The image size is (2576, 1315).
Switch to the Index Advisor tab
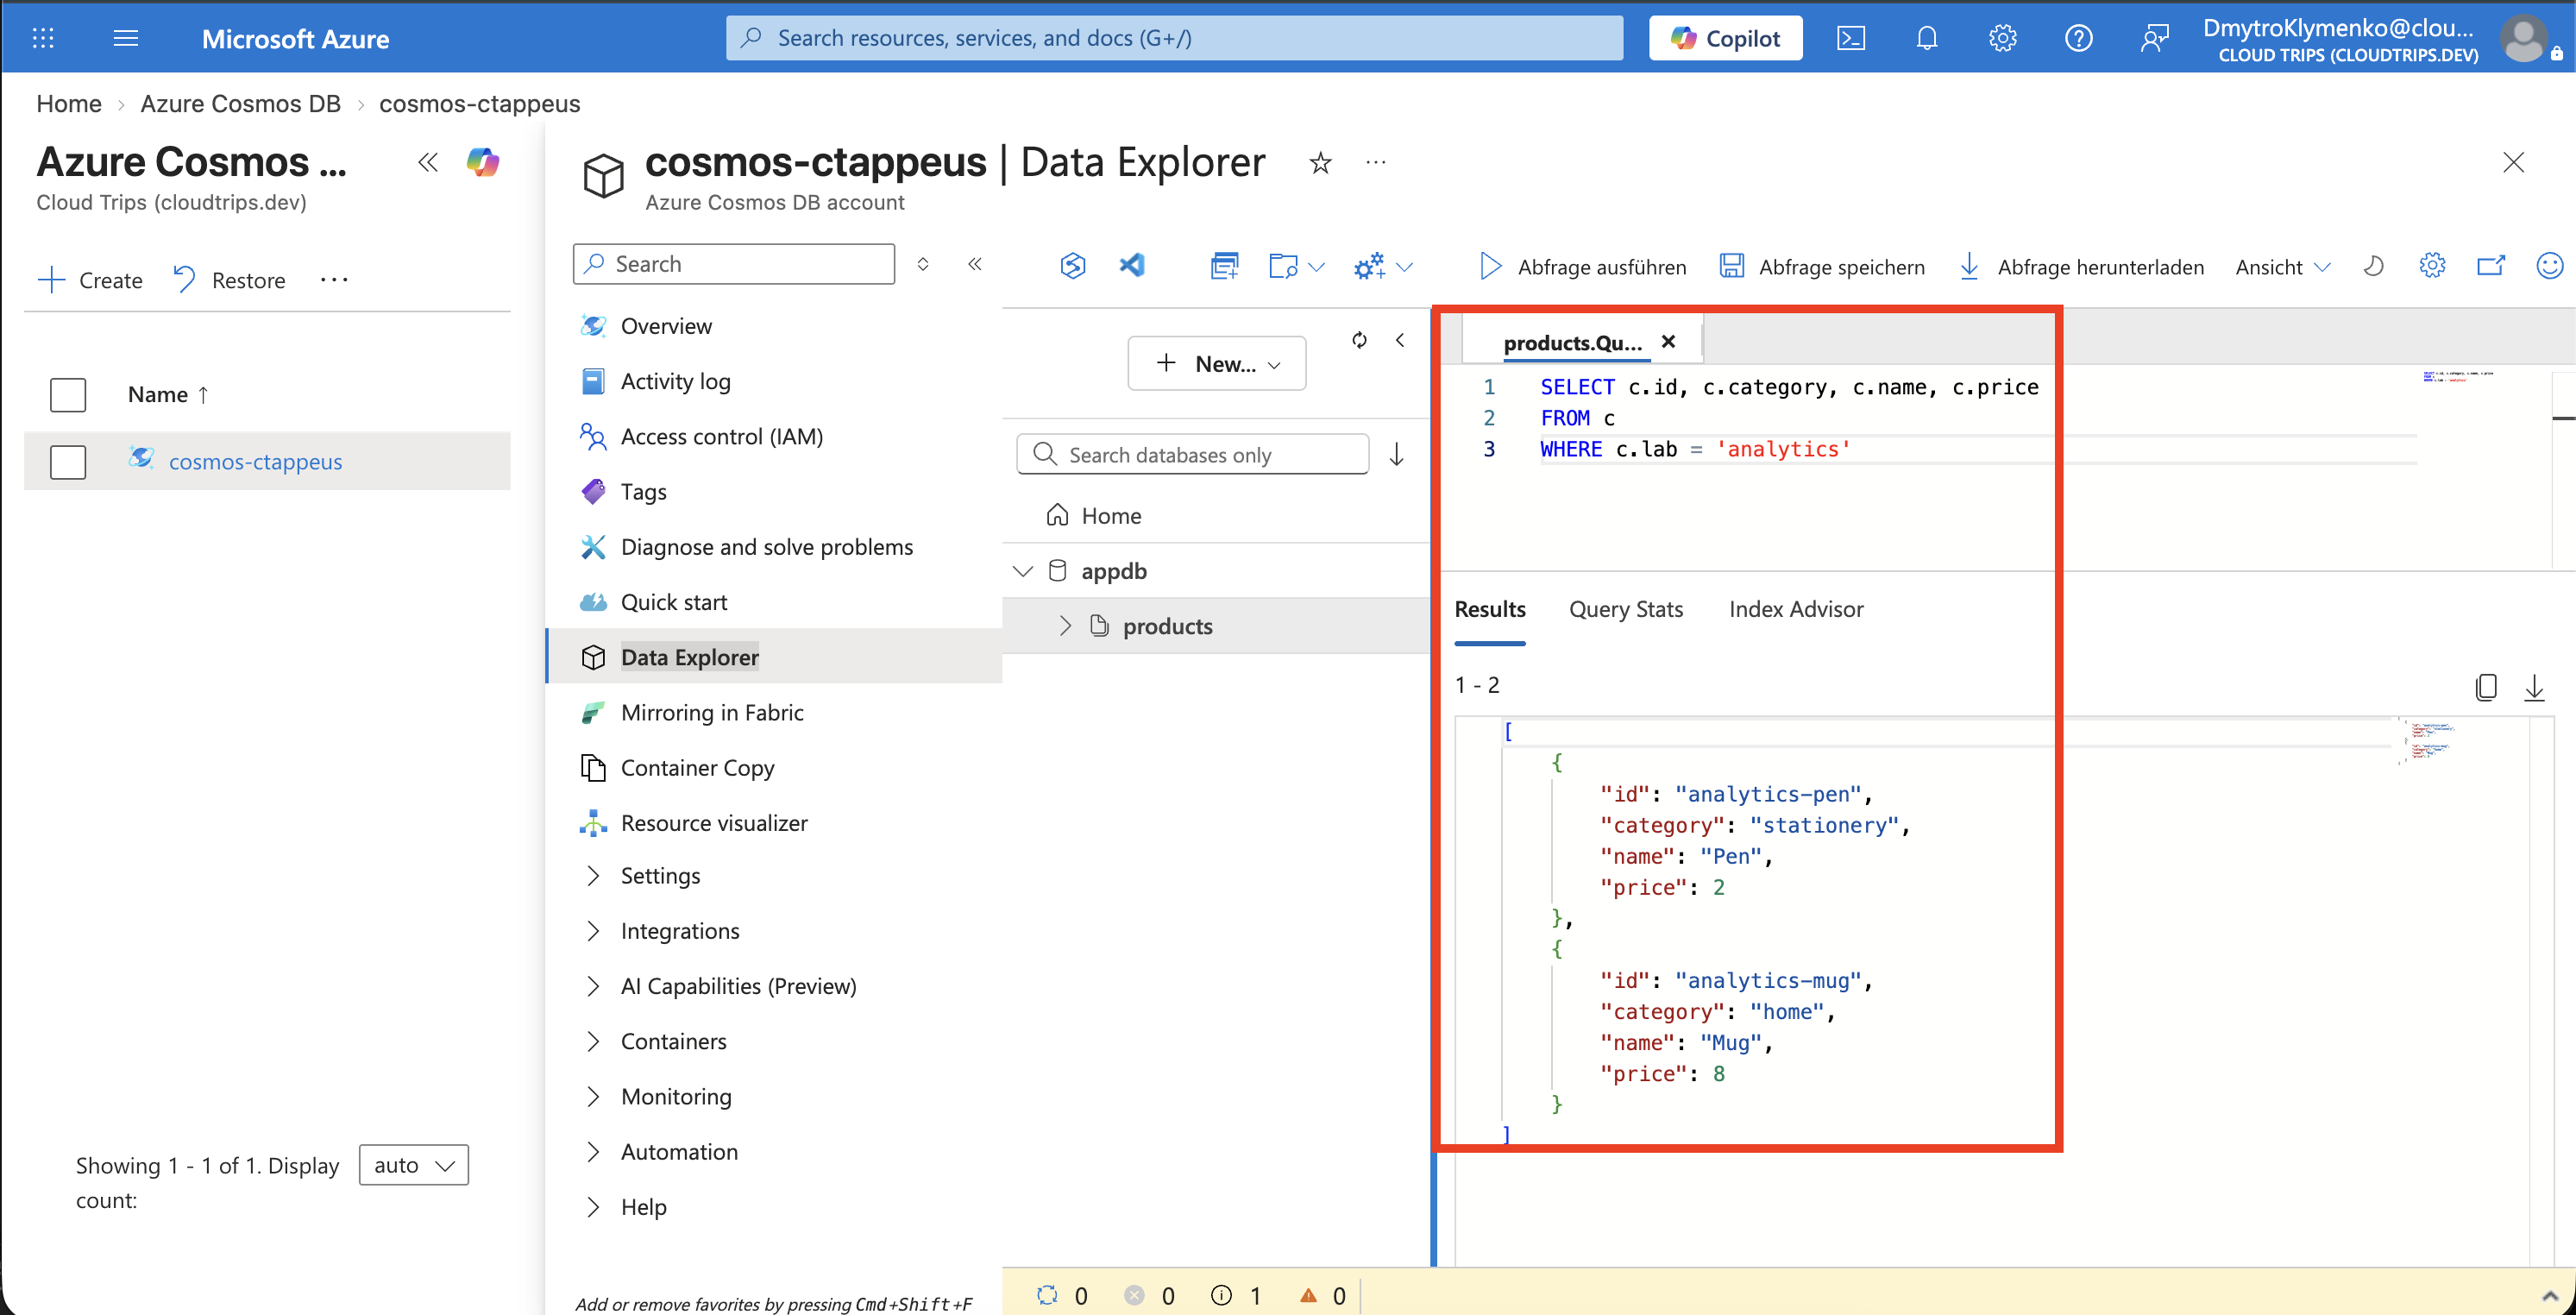point(1796,609)
